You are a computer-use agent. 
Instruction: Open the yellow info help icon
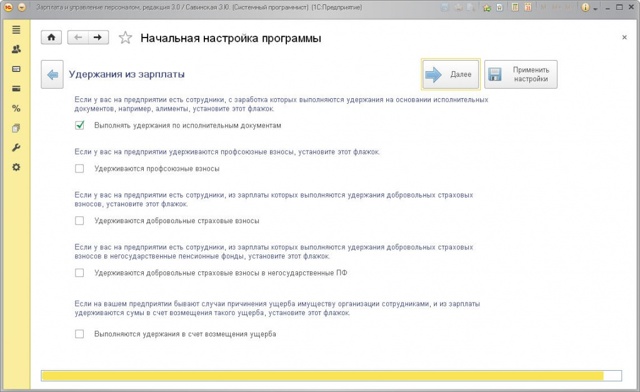point(585,7)
